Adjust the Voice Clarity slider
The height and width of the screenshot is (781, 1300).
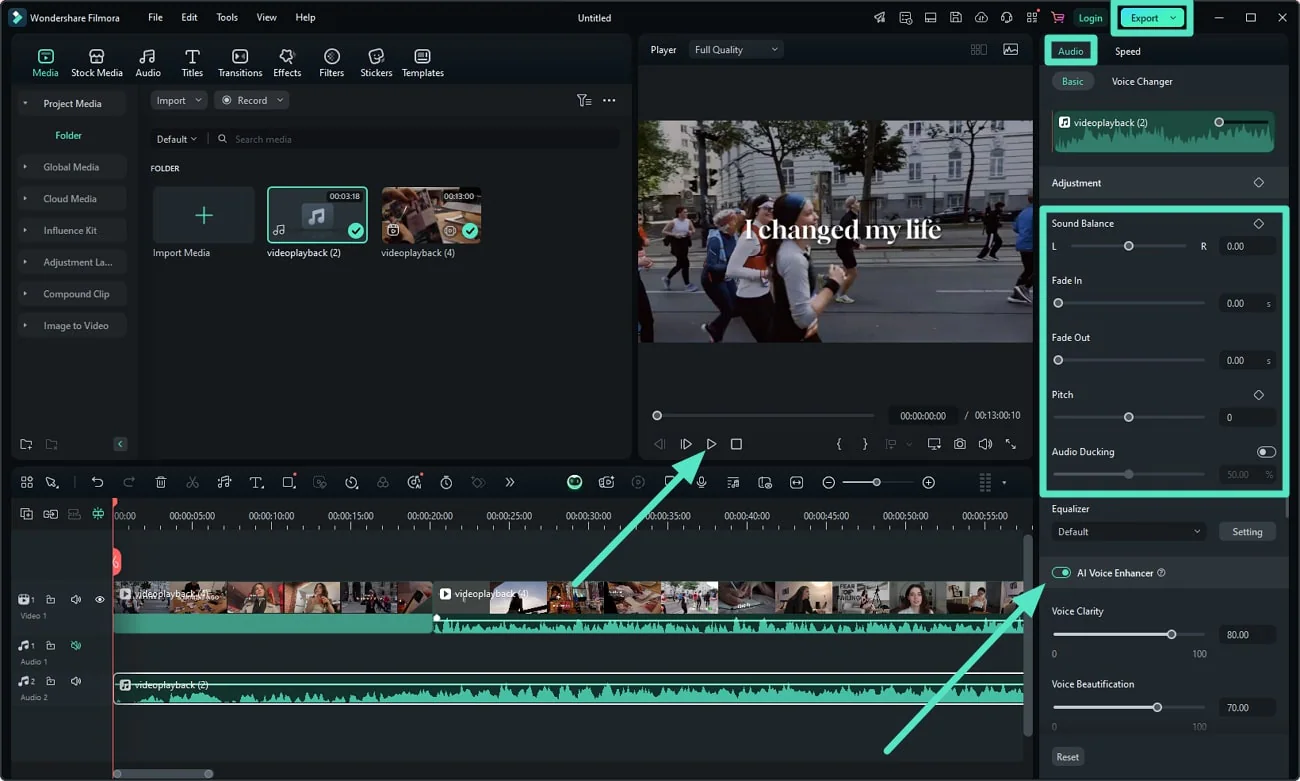pos(1171,634)
